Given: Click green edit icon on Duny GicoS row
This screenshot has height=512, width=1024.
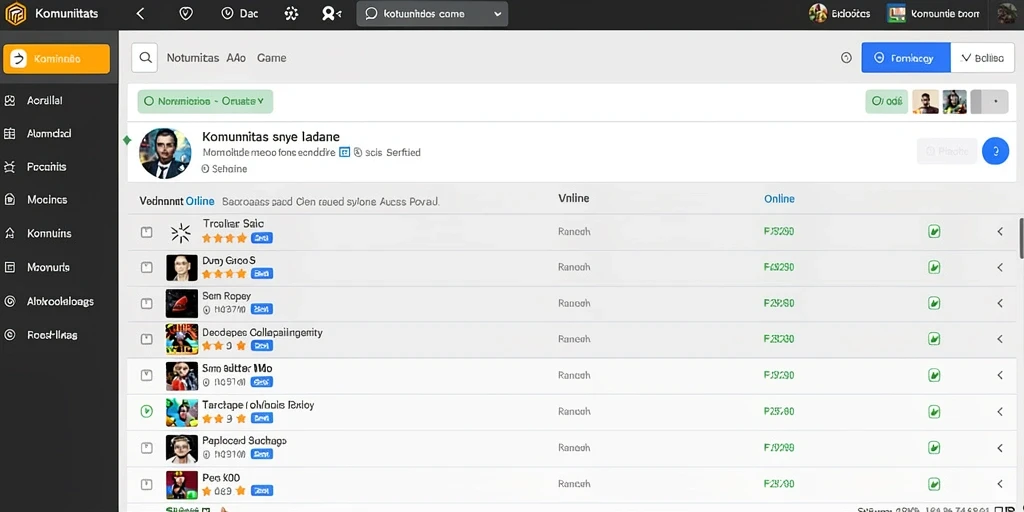Looking at the screenshot, I should coord(935,267).
